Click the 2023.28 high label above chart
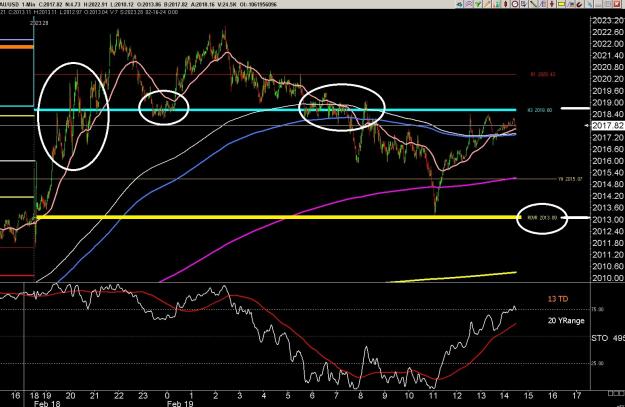Image resolution: width=625 pixels, height=407 pixels. click(41, 23)
